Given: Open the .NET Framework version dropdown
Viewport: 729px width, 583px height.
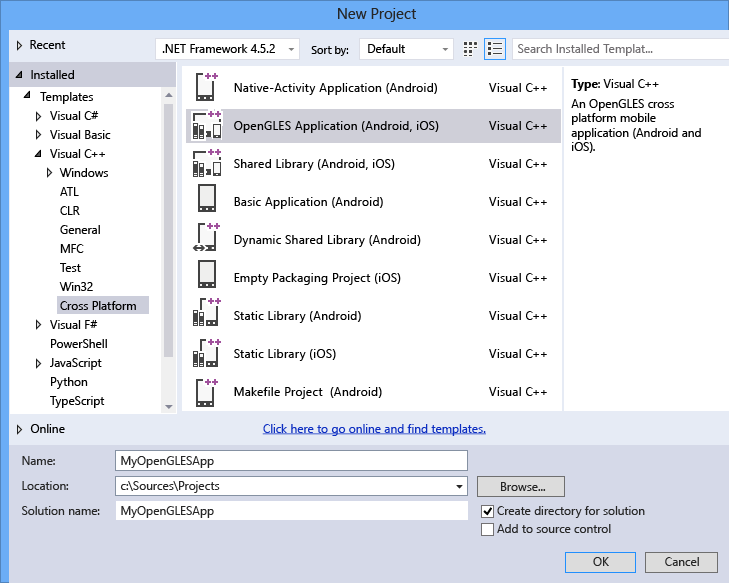Looking at the screenshot, I should click(x=227, y=49).
